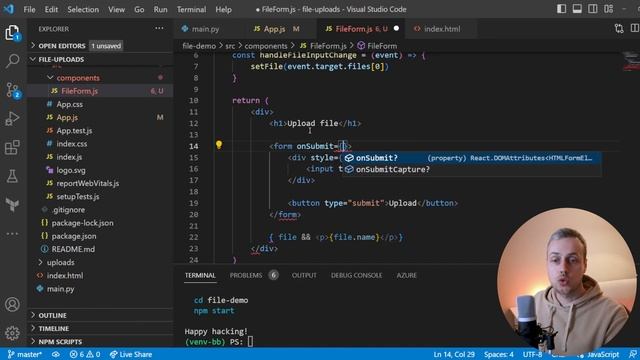The height and width of the screenshot is (360, 640).
Task: Toggle secondary side bar layout icon
Action: (x=593, y=9)
